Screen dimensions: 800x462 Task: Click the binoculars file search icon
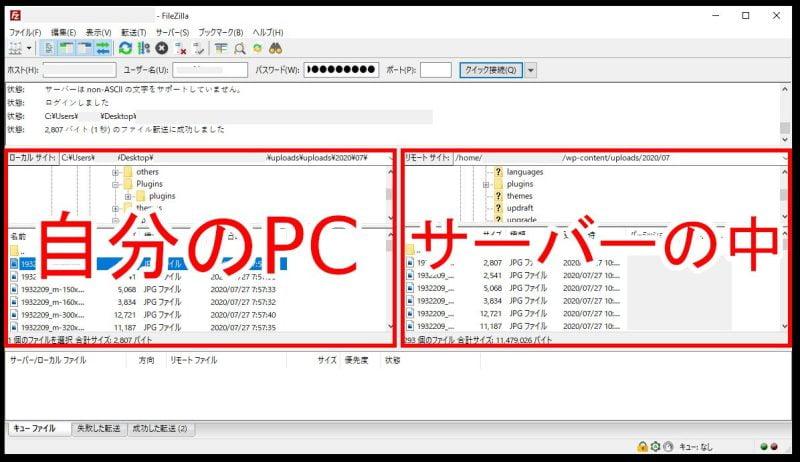[275, 47]
